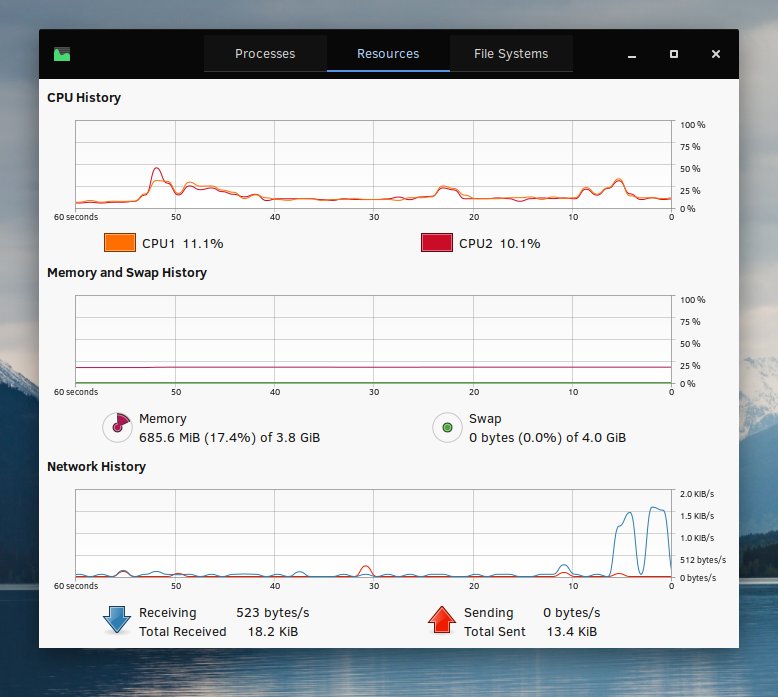This screenshot has width=778, height=697.
Task: Click the CPU1 11.1% label
Action: coord(183,244)
